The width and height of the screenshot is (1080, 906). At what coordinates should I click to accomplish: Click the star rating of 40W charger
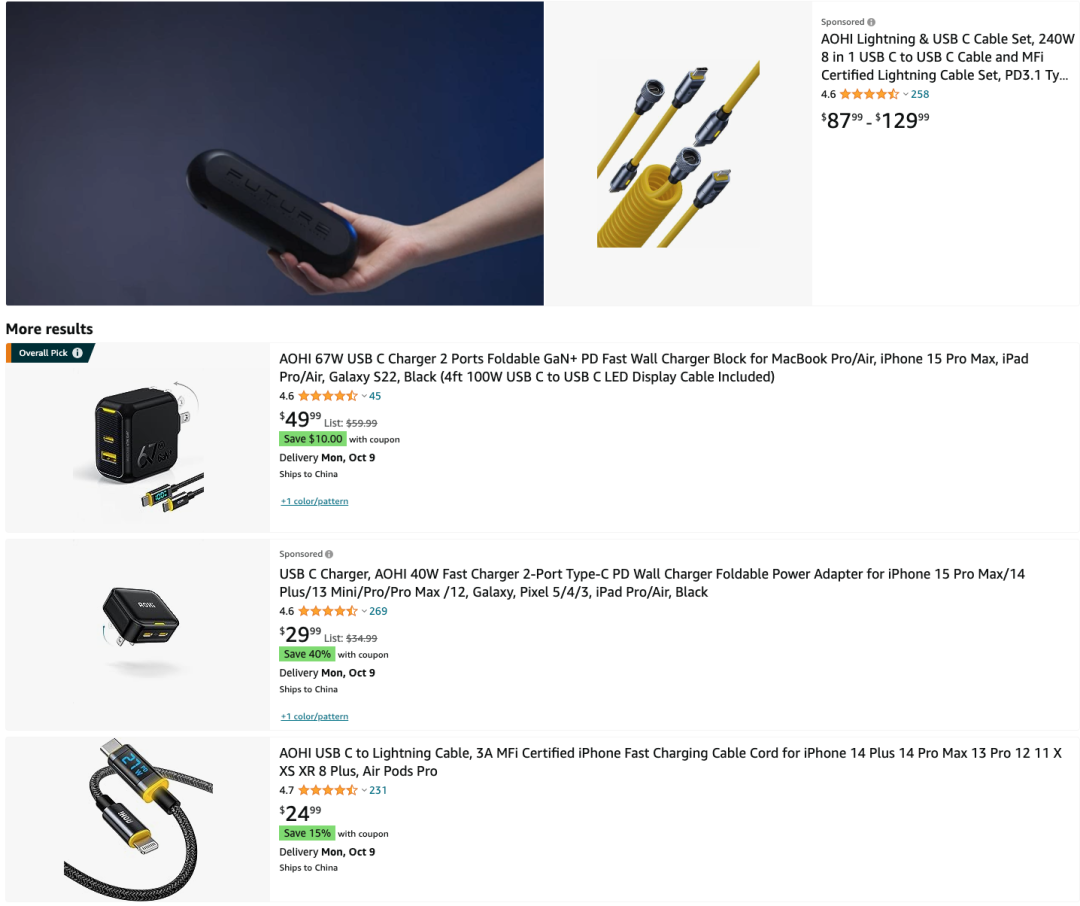coord(328,611)
